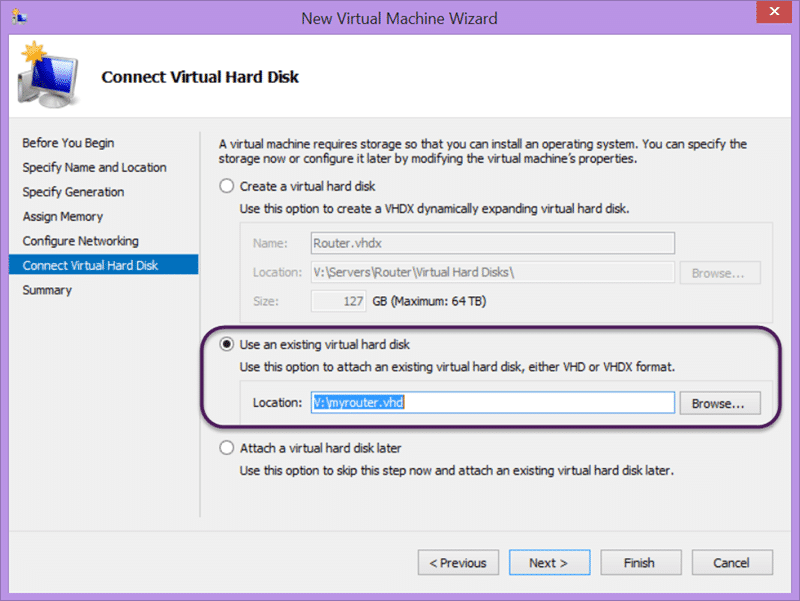Viewport: 800px width, 601px height.
Task: Click the wizard app icon in title bar
Action: point(19,17)
